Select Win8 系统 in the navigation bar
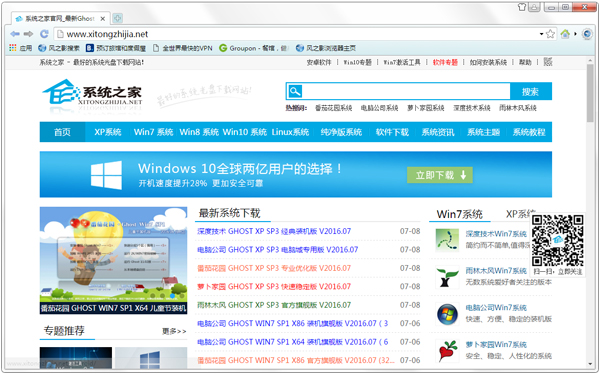This screenshot has height=374, width=600. pos(199,132)
